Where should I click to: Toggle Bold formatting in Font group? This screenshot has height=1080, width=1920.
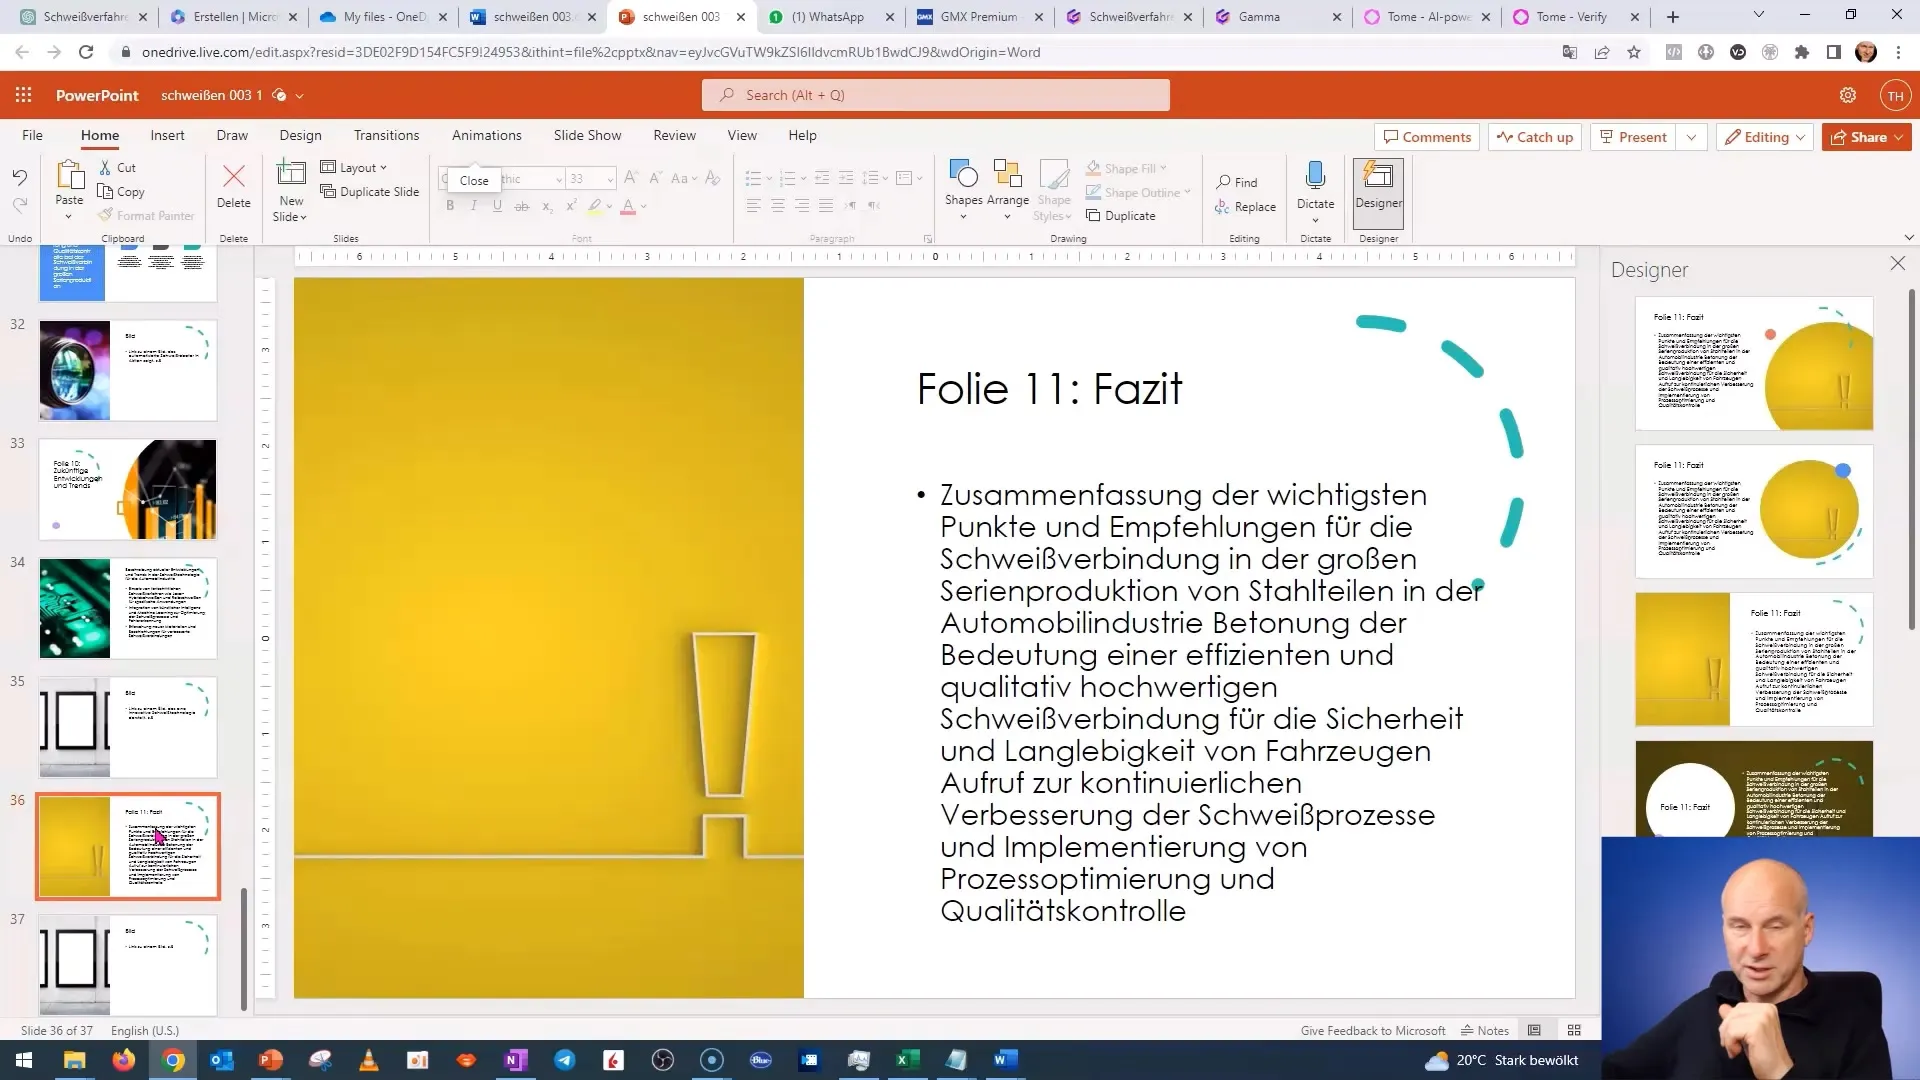click(451, 207)
